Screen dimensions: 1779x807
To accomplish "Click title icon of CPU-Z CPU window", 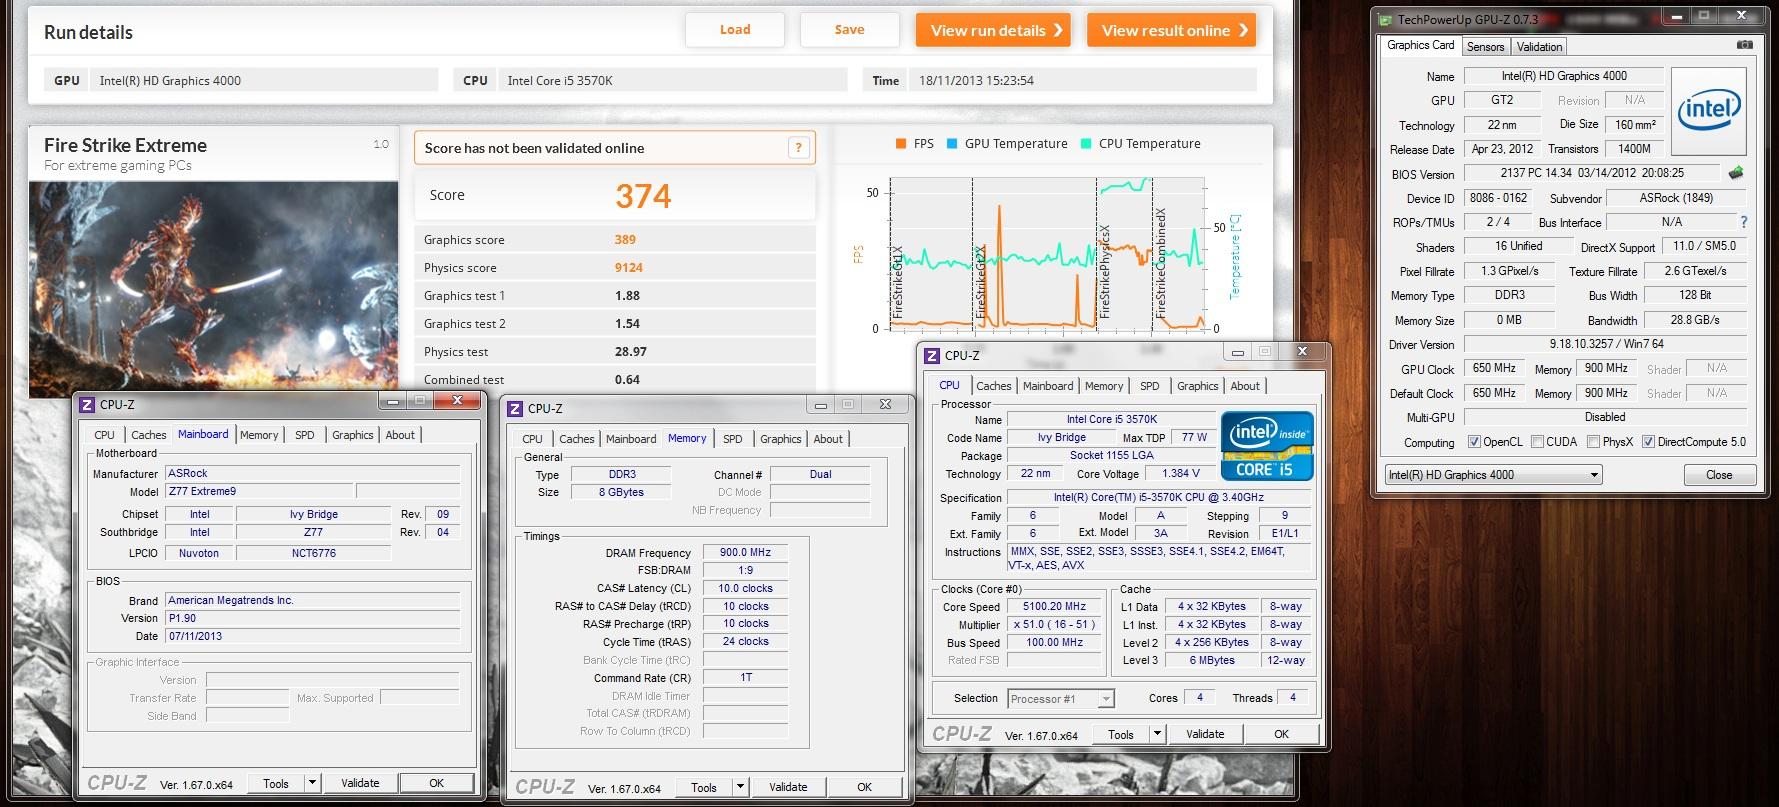I will [932, 355].
